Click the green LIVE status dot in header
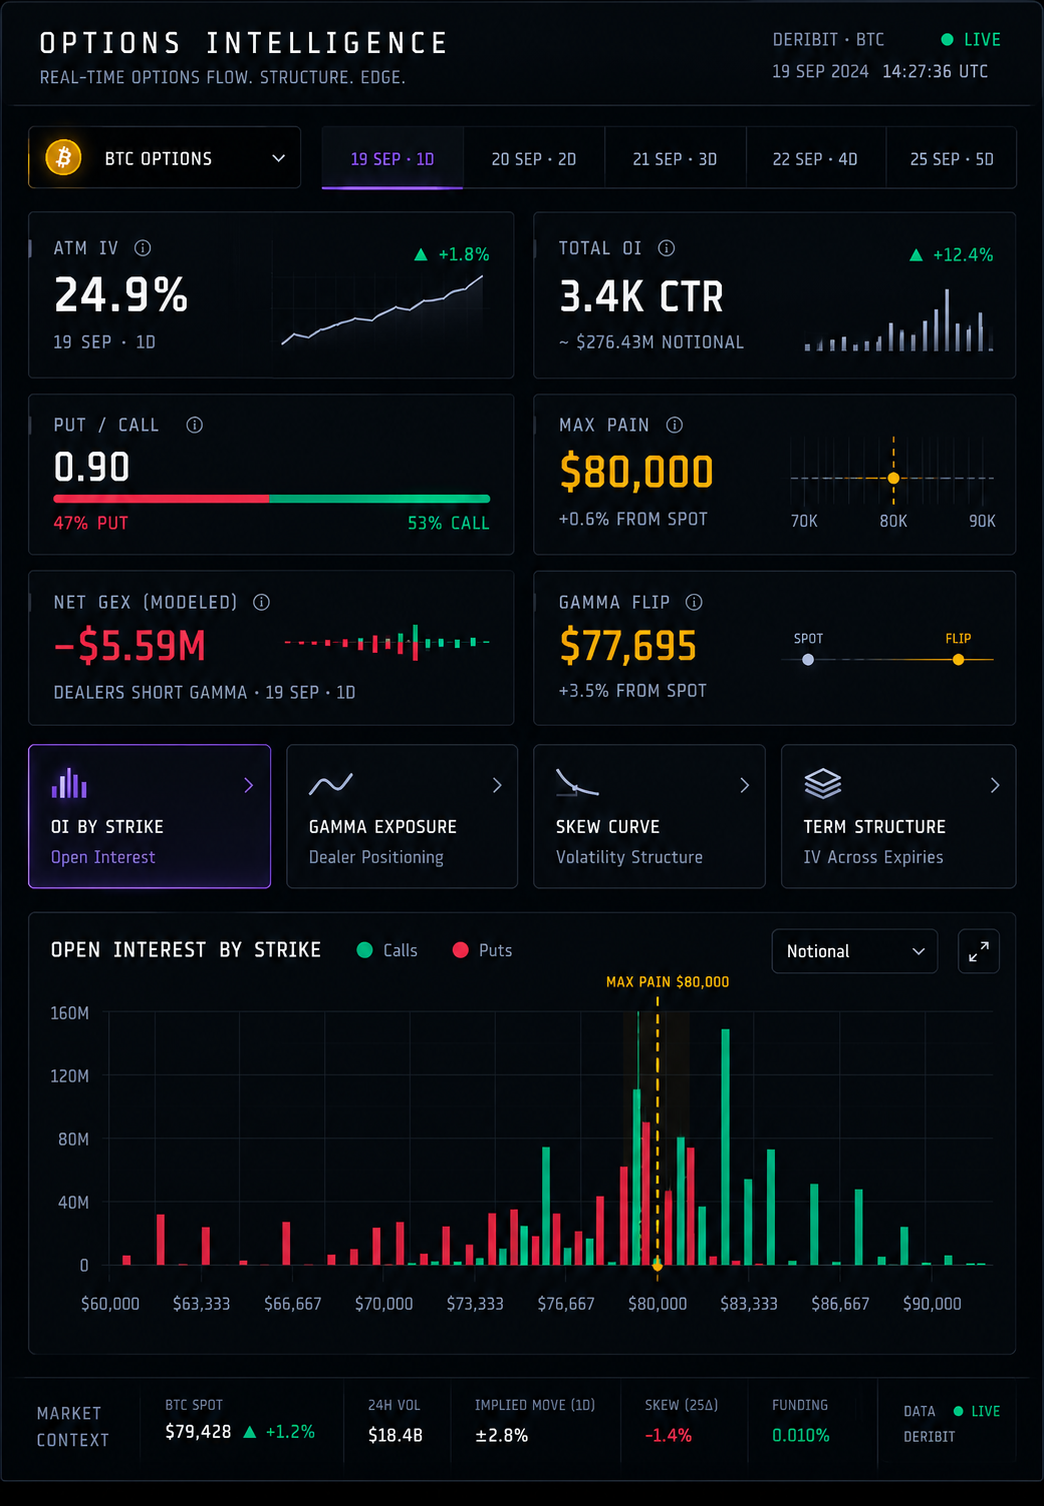 point(947,40)
